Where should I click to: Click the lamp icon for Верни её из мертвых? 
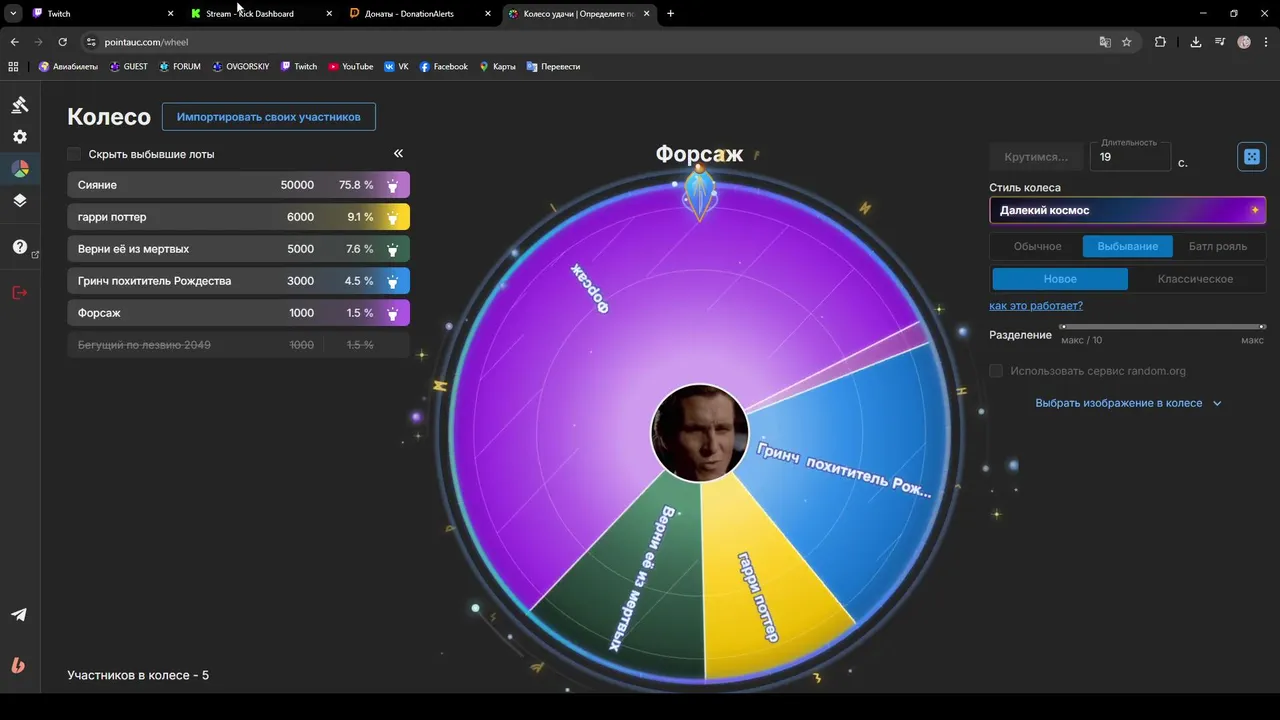click(393, 249)
